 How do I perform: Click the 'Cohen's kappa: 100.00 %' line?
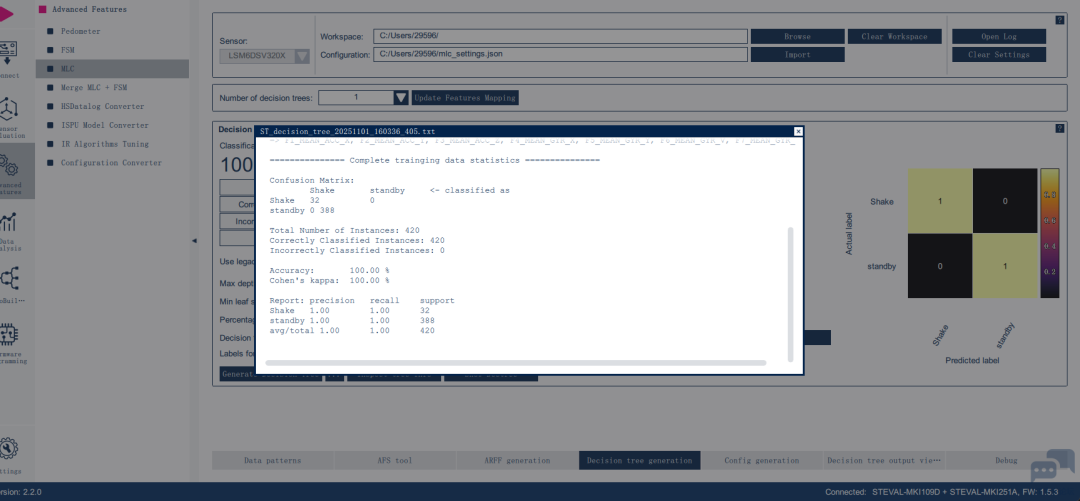[x=329, y=280]
